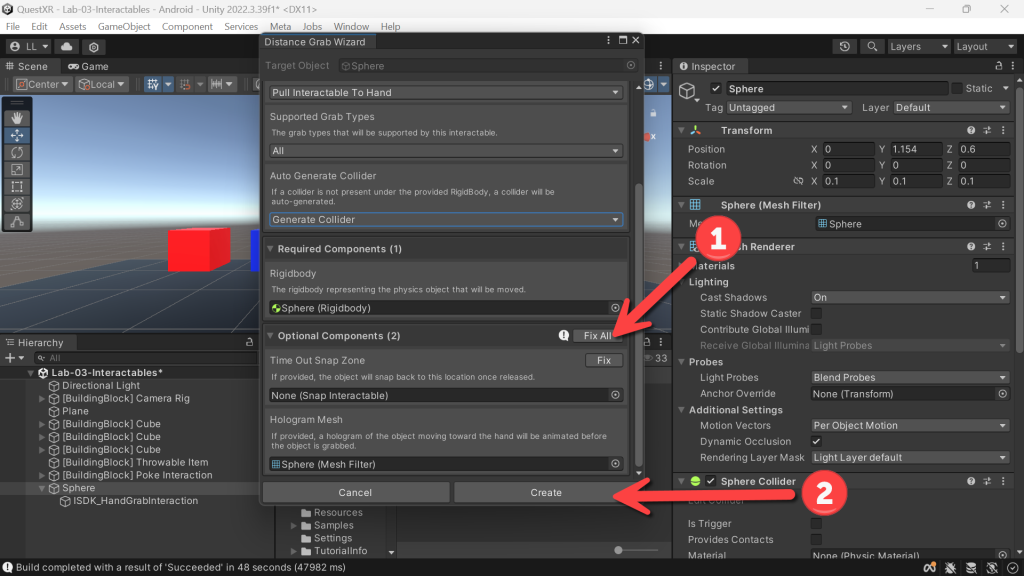Open the Layers dropdown
This screenshot has width=1024, height=576.
918,47
